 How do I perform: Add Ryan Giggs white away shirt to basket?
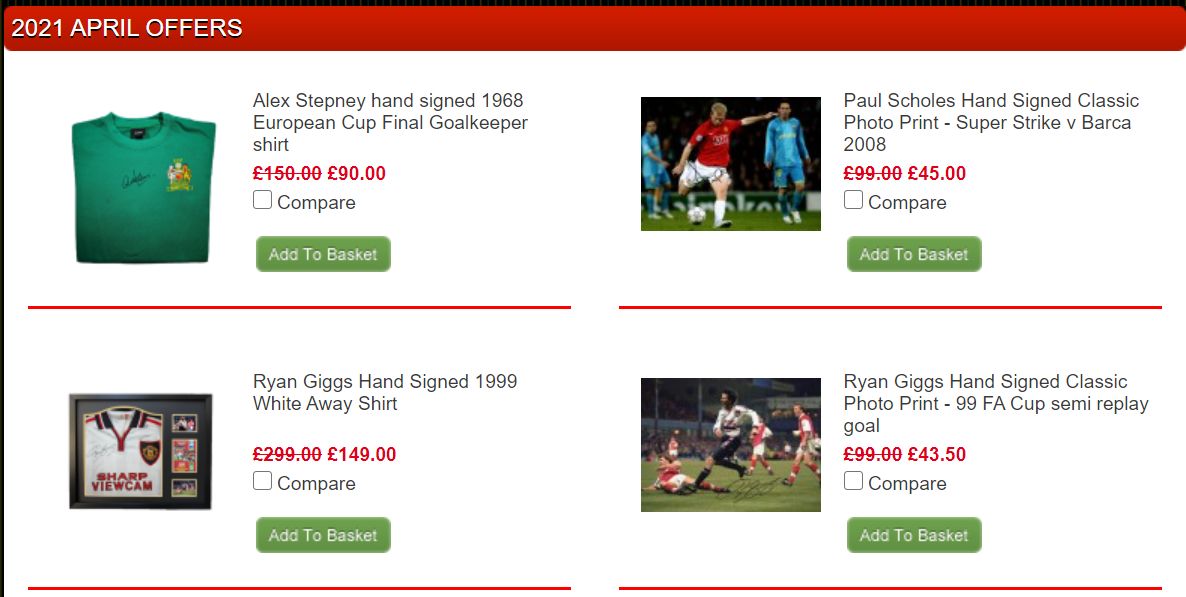[x=323, y=535]
